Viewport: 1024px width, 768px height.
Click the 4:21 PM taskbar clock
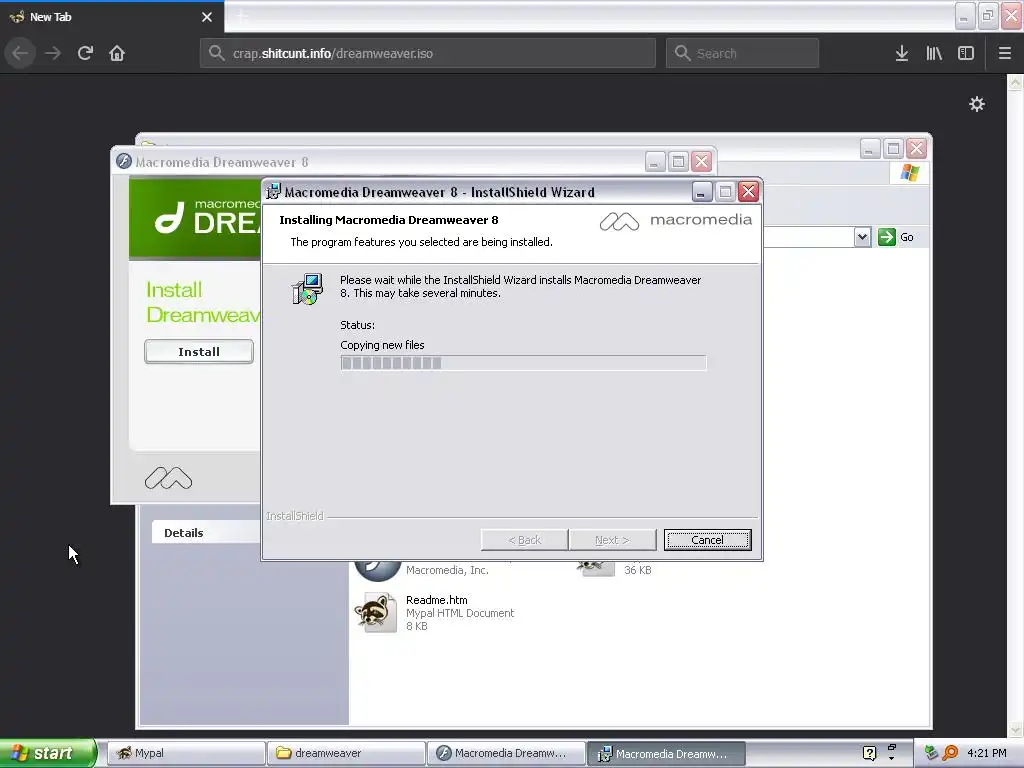coord(987,753)
